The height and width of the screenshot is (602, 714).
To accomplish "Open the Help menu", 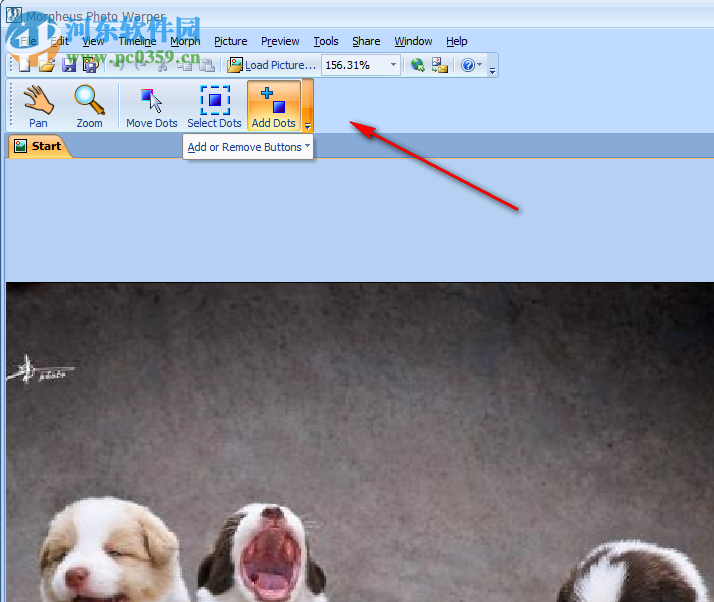I will [x=457, y=41].
